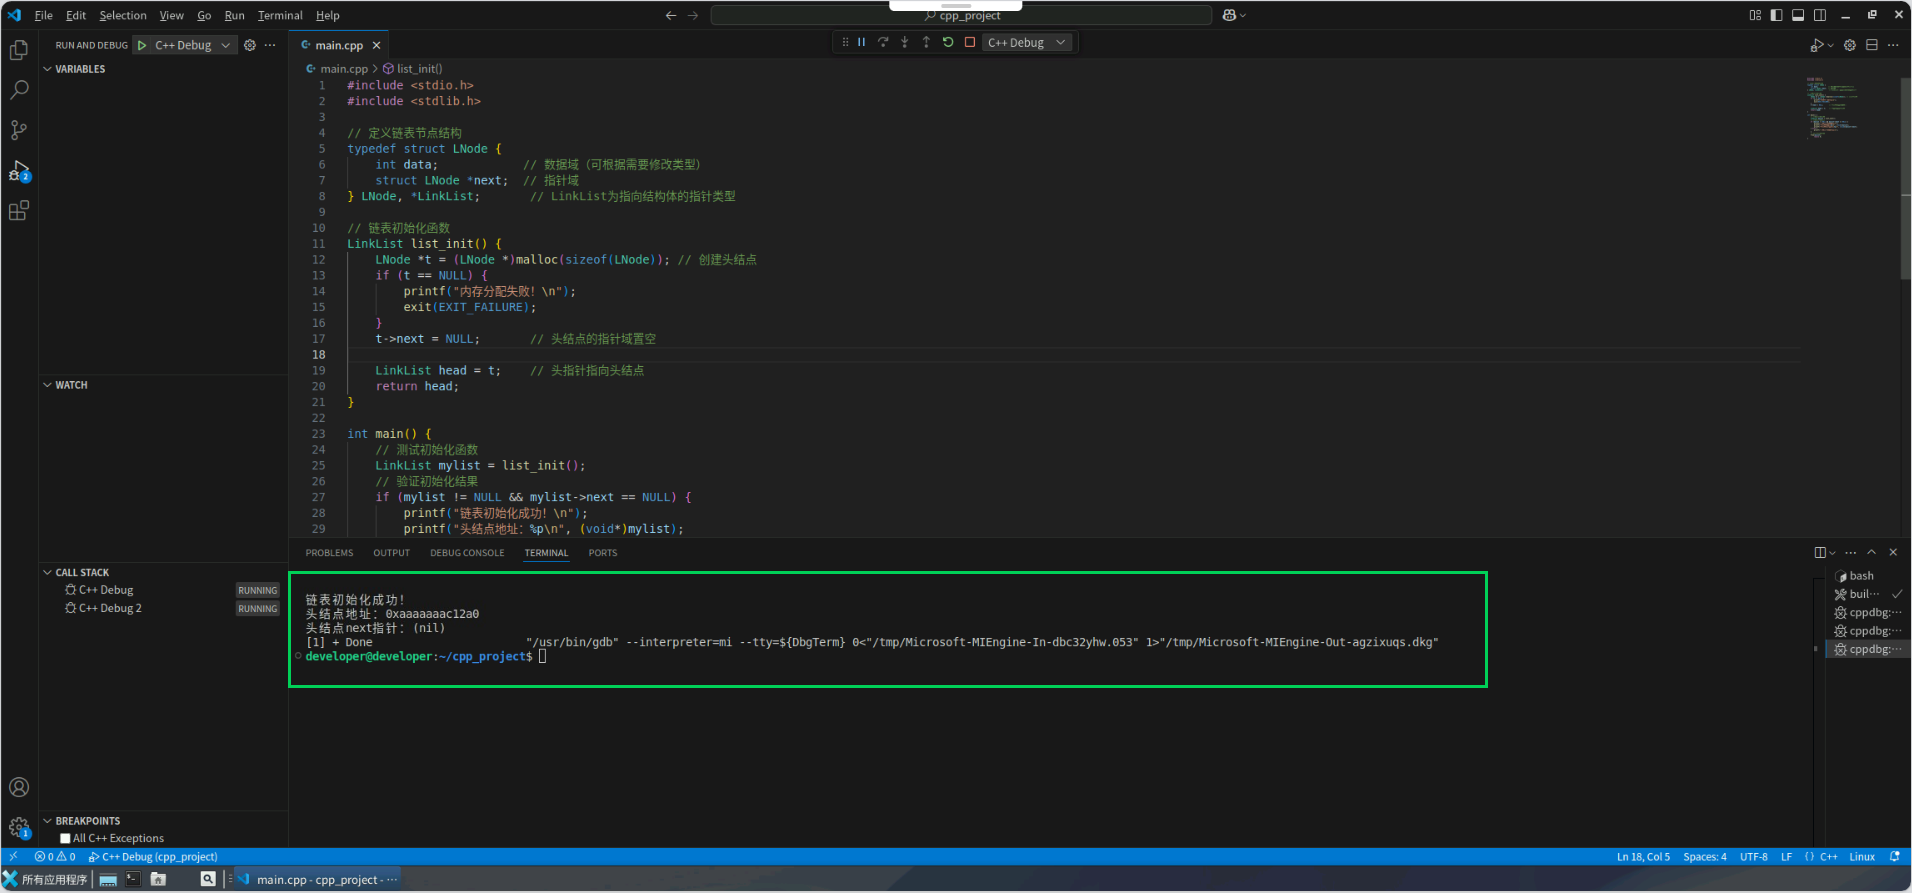The height and width of the screenshot is (893, 1912).
Task: Open the Terminal menu
Action: (280, 15)
